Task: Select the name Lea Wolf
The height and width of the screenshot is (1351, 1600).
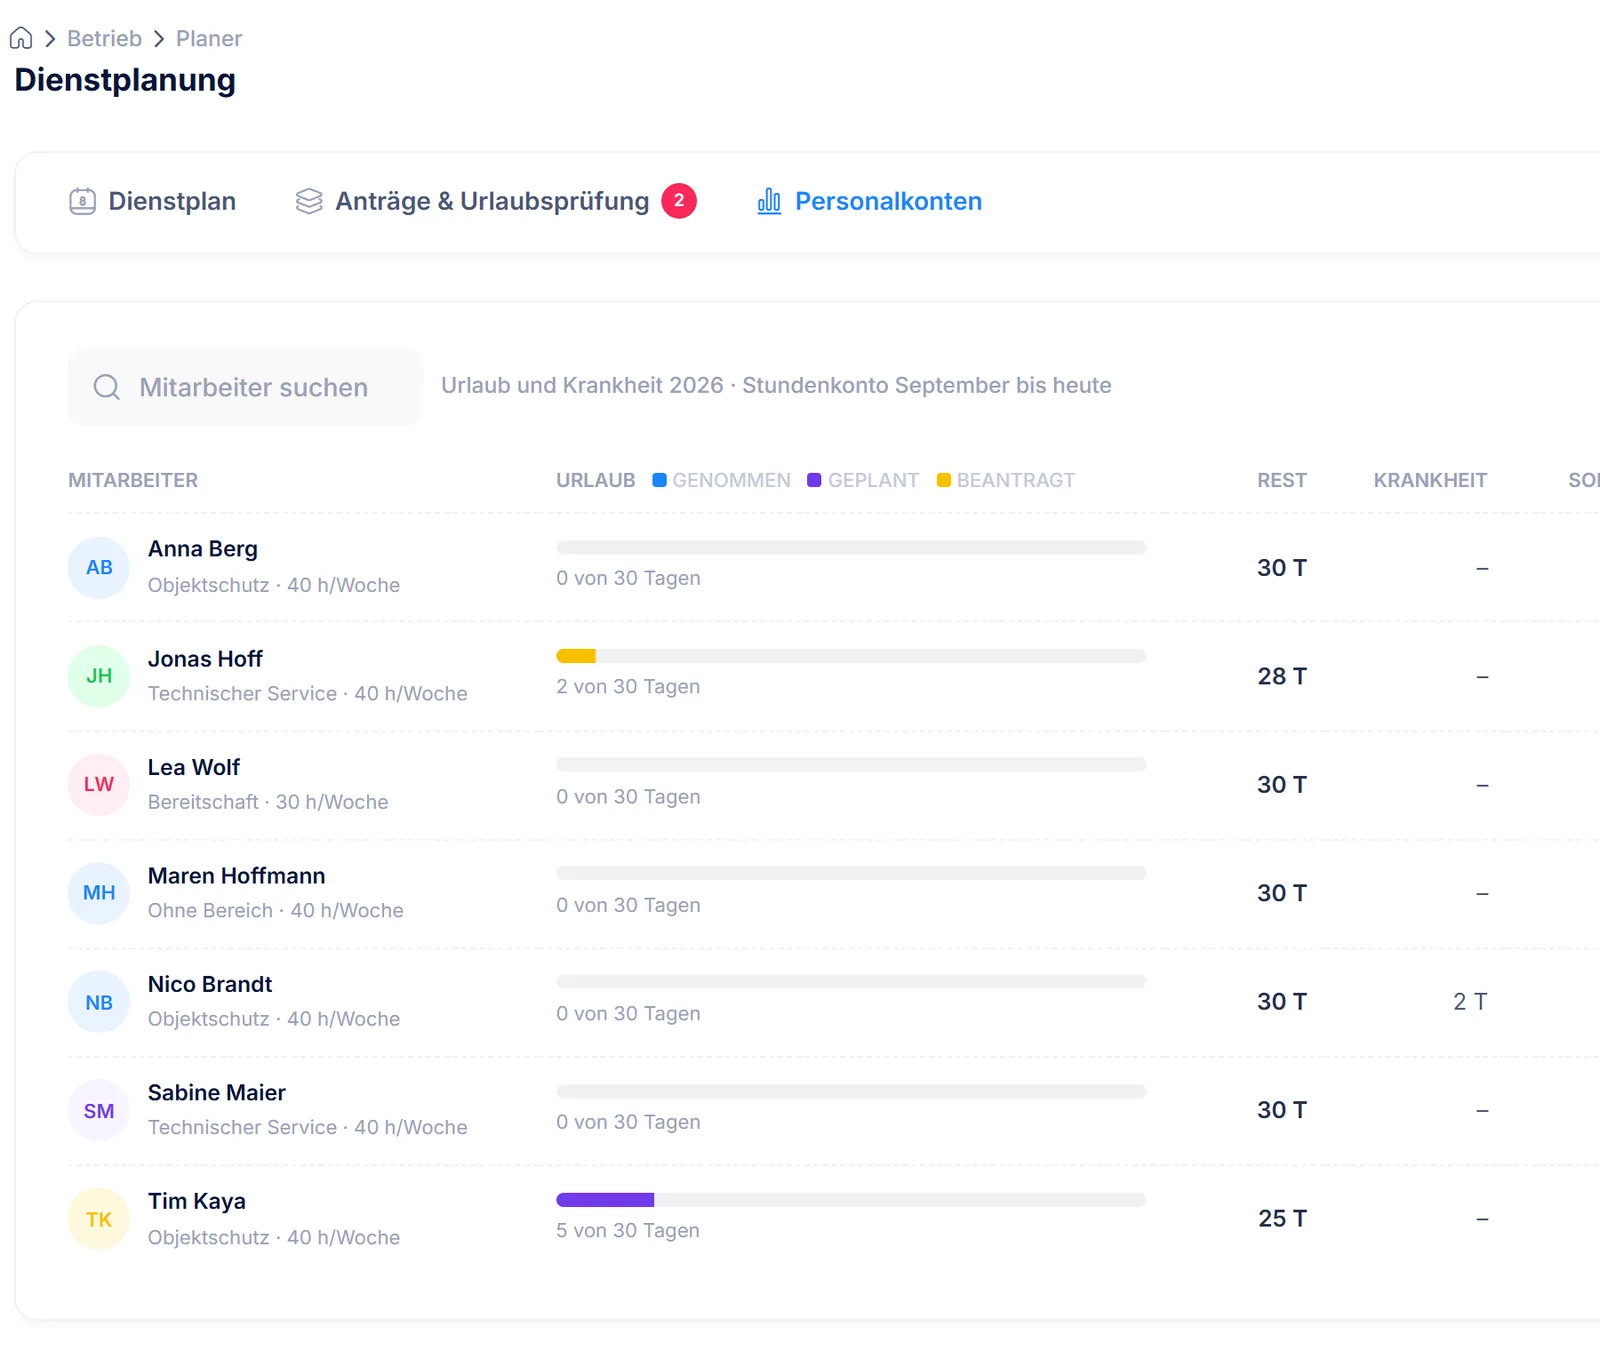Action: 194,767
